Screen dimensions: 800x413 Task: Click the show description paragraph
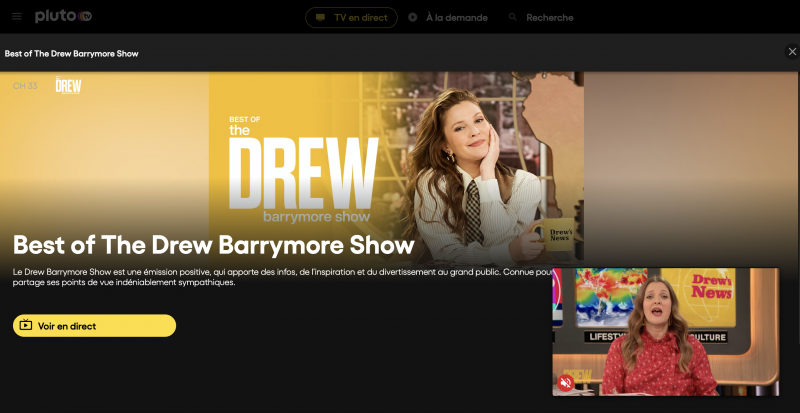282,277
